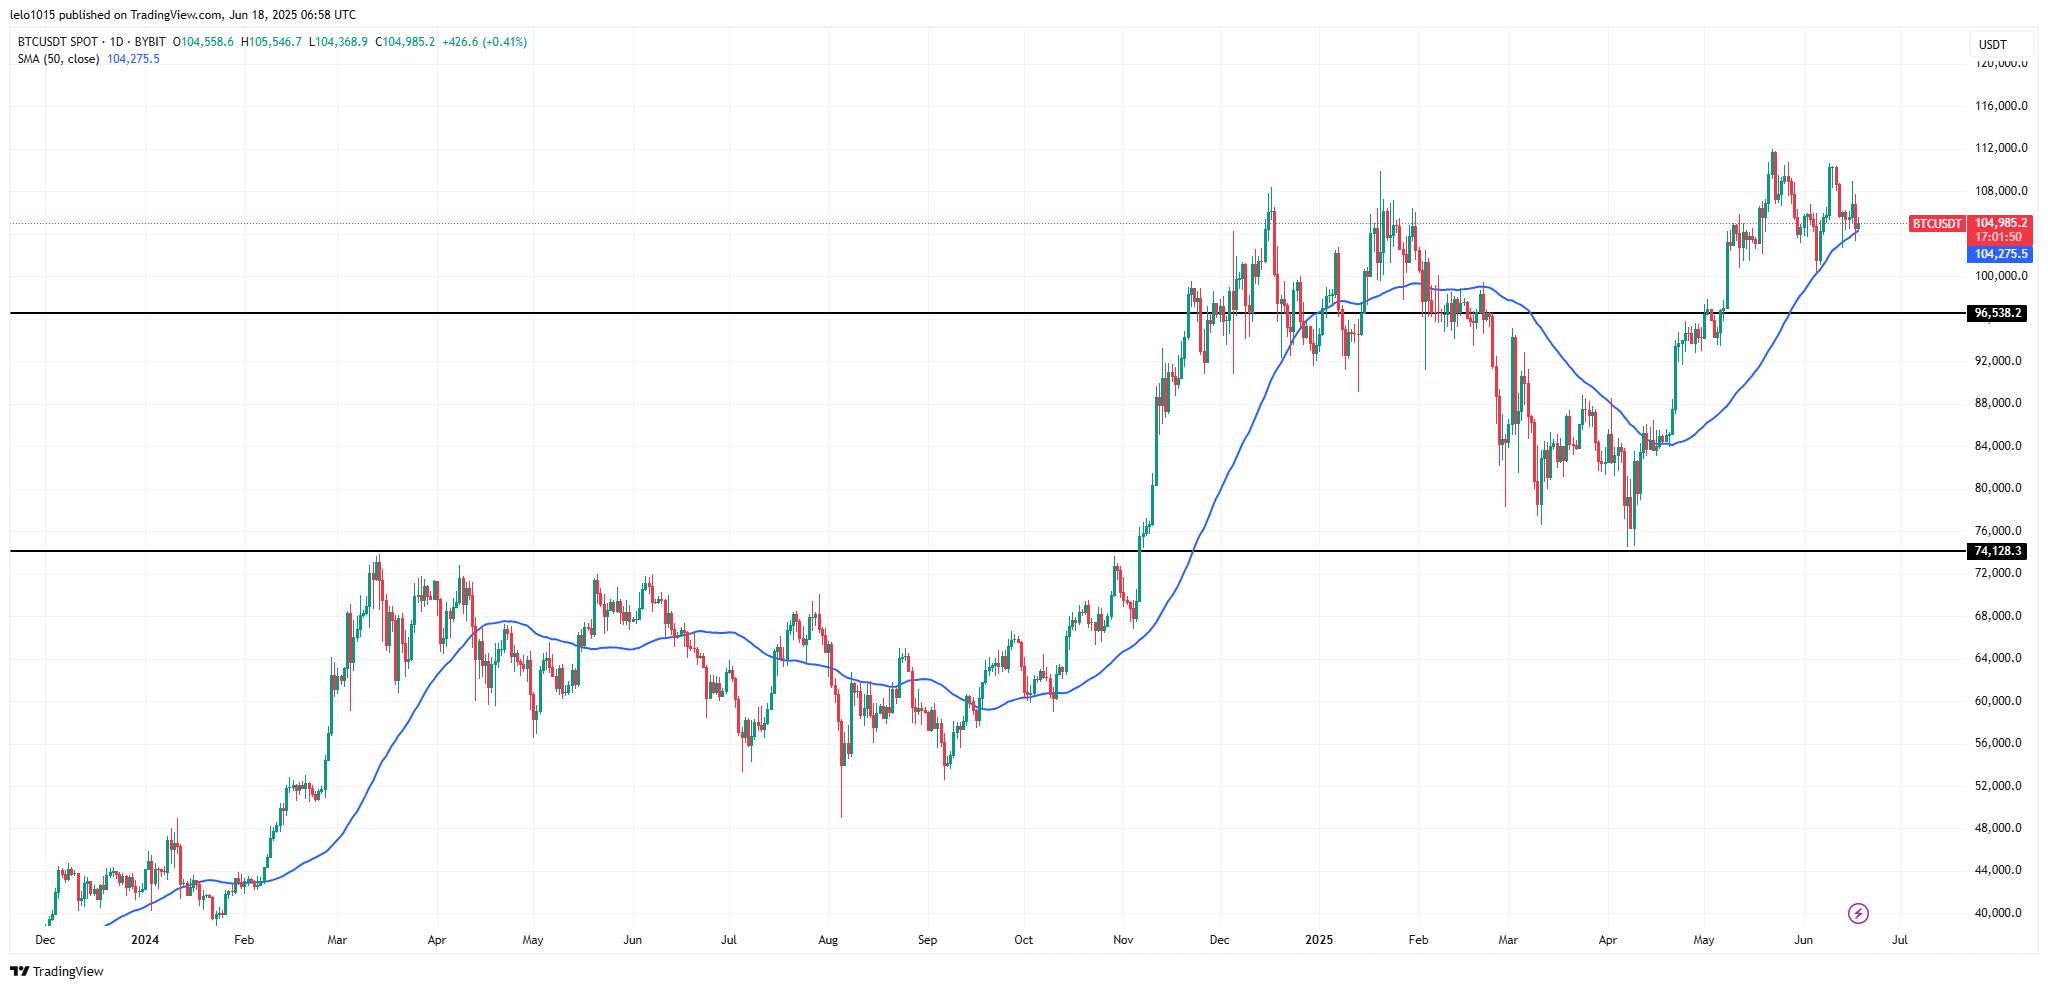Viewport: 2048px width, 989px height.
Task: Click the blue 104,275.5 SMA axis label
Action: [2000, 254]
